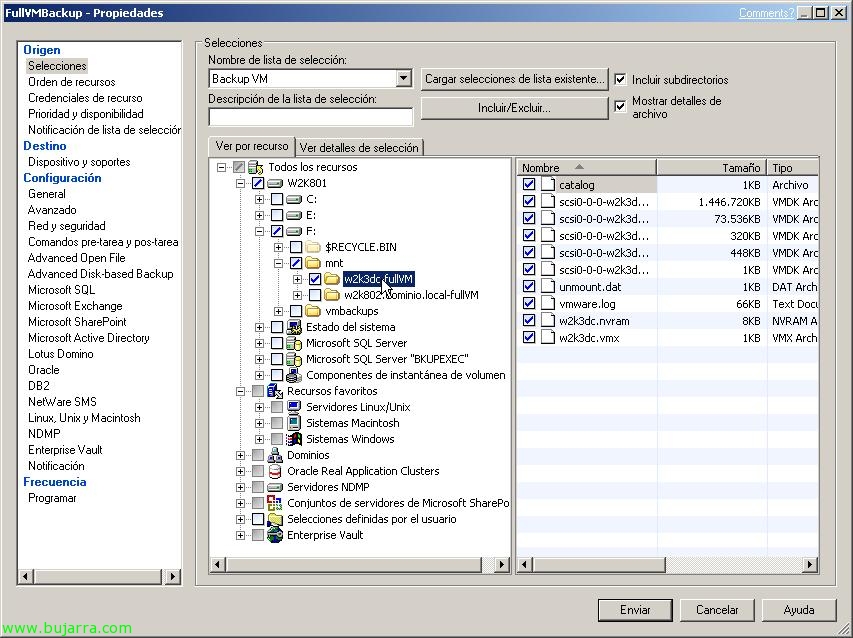Click the Dominios network icon
This screenshot has height=638, width=853.
tap(275, 455)
